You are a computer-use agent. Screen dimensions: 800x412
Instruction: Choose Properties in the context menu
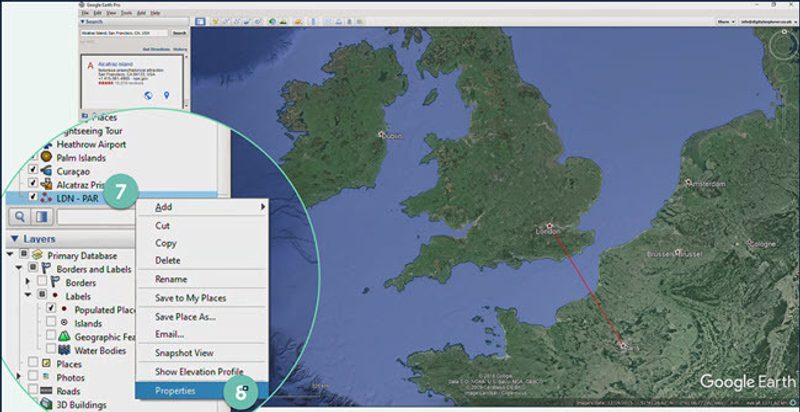pos(175,391)
